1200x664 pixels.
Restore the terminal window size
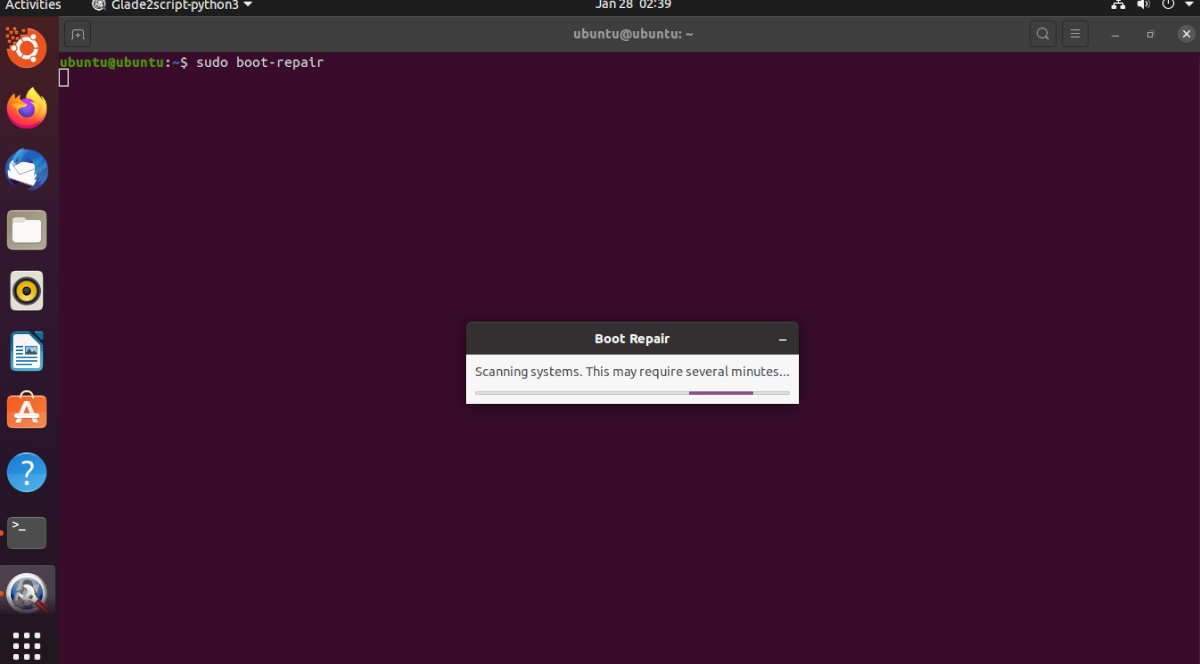pos(1151,34)
